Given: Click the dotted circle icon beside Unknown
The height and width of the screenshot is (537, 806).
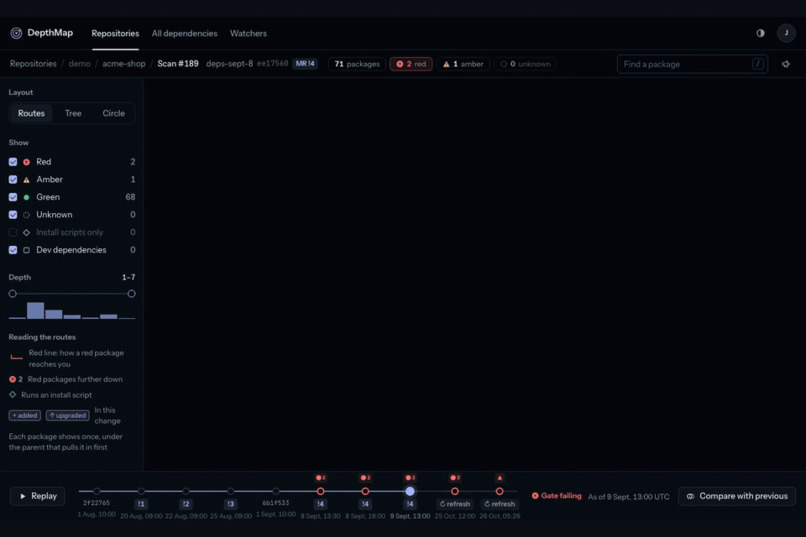Looking at the screenshot, I should 26,215.
